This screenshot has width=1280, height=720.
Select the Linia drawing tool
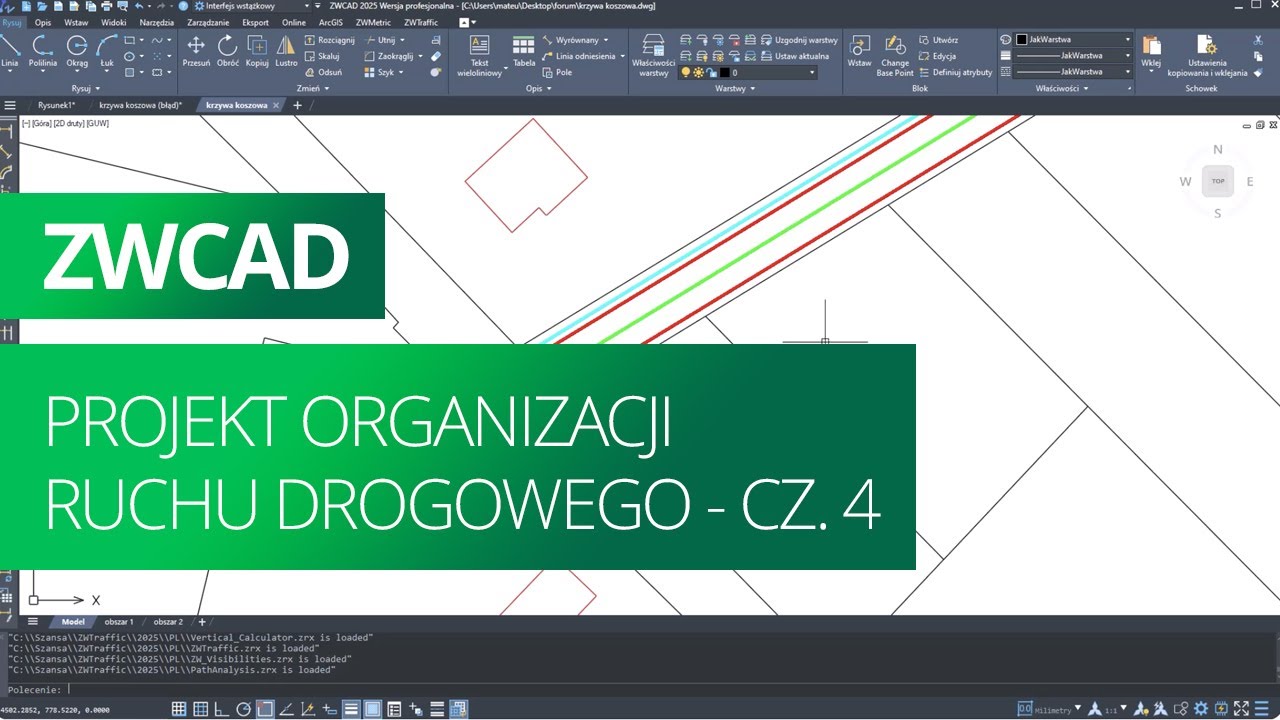coord(9,51)
